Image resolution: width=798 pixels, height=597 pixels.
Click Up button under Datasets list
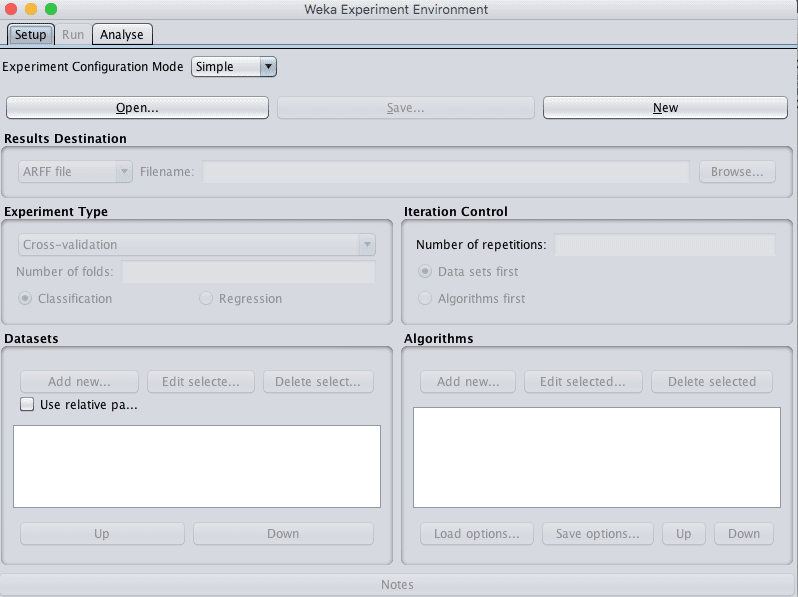point(102,534)
